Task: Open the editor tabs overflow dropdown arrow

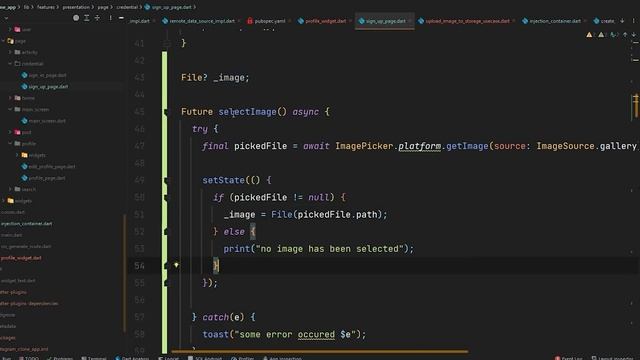Action: [x=622, y=21]
